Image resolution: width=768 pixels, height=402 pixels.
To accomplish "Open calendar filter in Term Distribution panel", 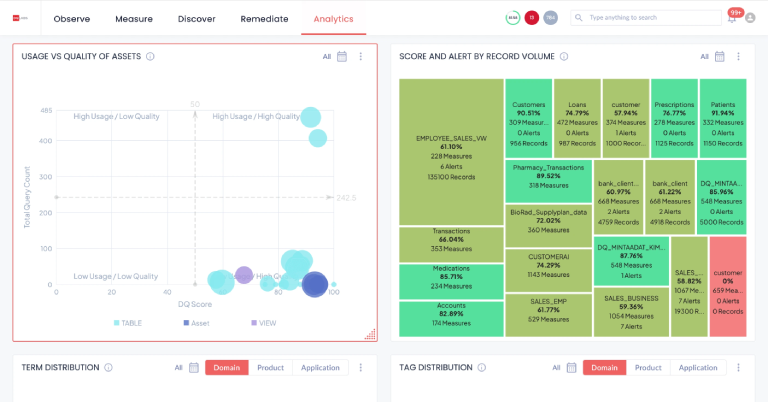I will coord(194,368).
